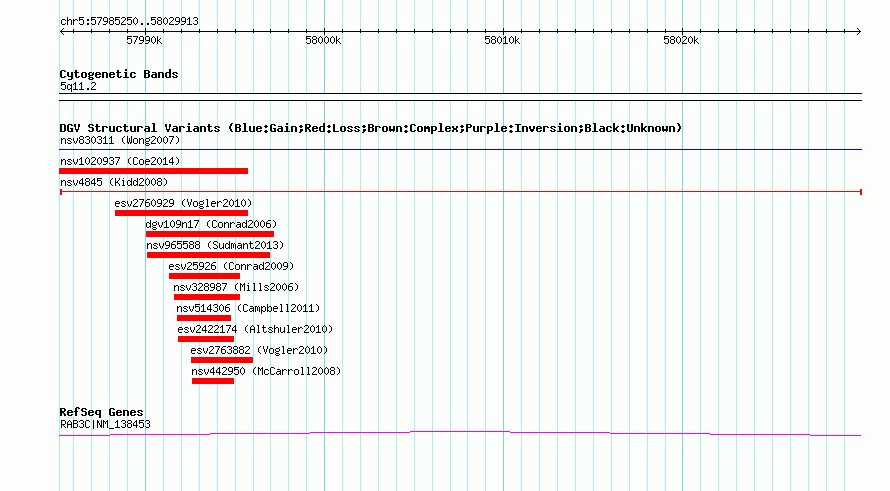Click the red esv2422174 loss bar
The height and width of the screenshot is (491, 890).
click(x=206, y=339)
